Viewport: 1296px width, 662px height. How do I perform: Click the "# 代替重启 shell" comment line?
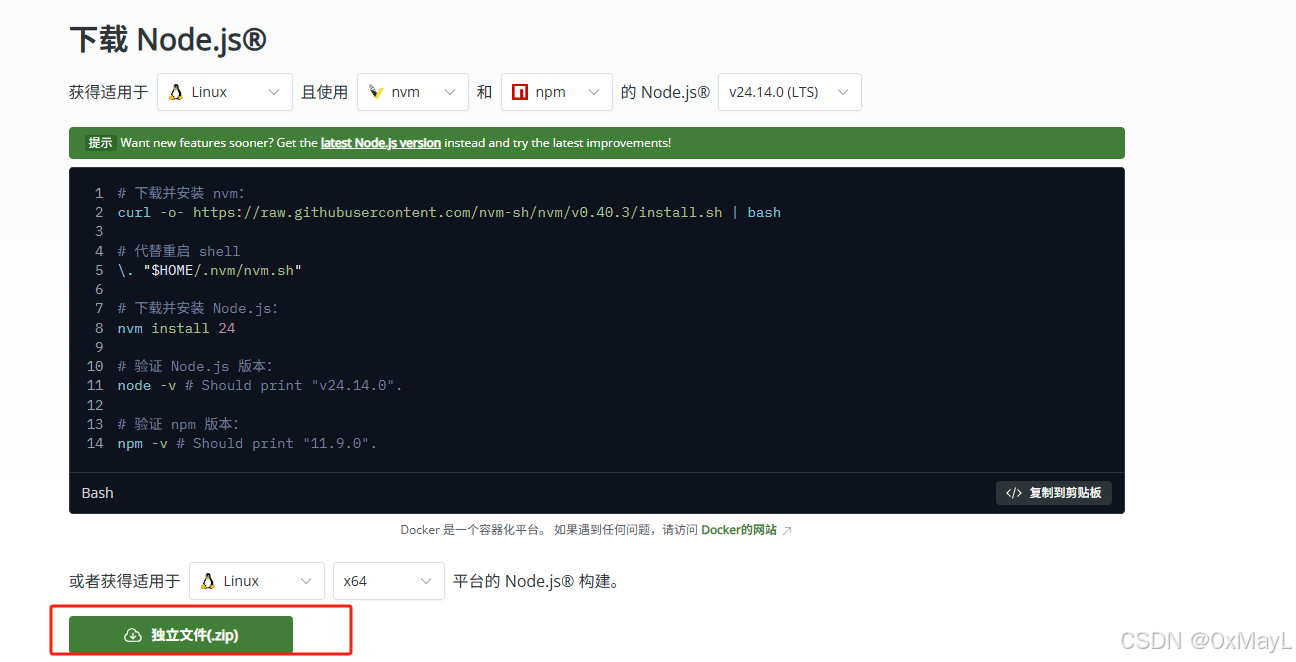179,251
